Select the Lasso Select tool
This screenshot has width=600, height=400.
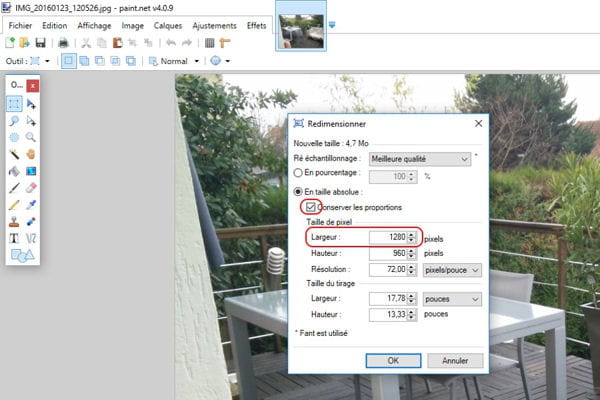click(14, 121)
